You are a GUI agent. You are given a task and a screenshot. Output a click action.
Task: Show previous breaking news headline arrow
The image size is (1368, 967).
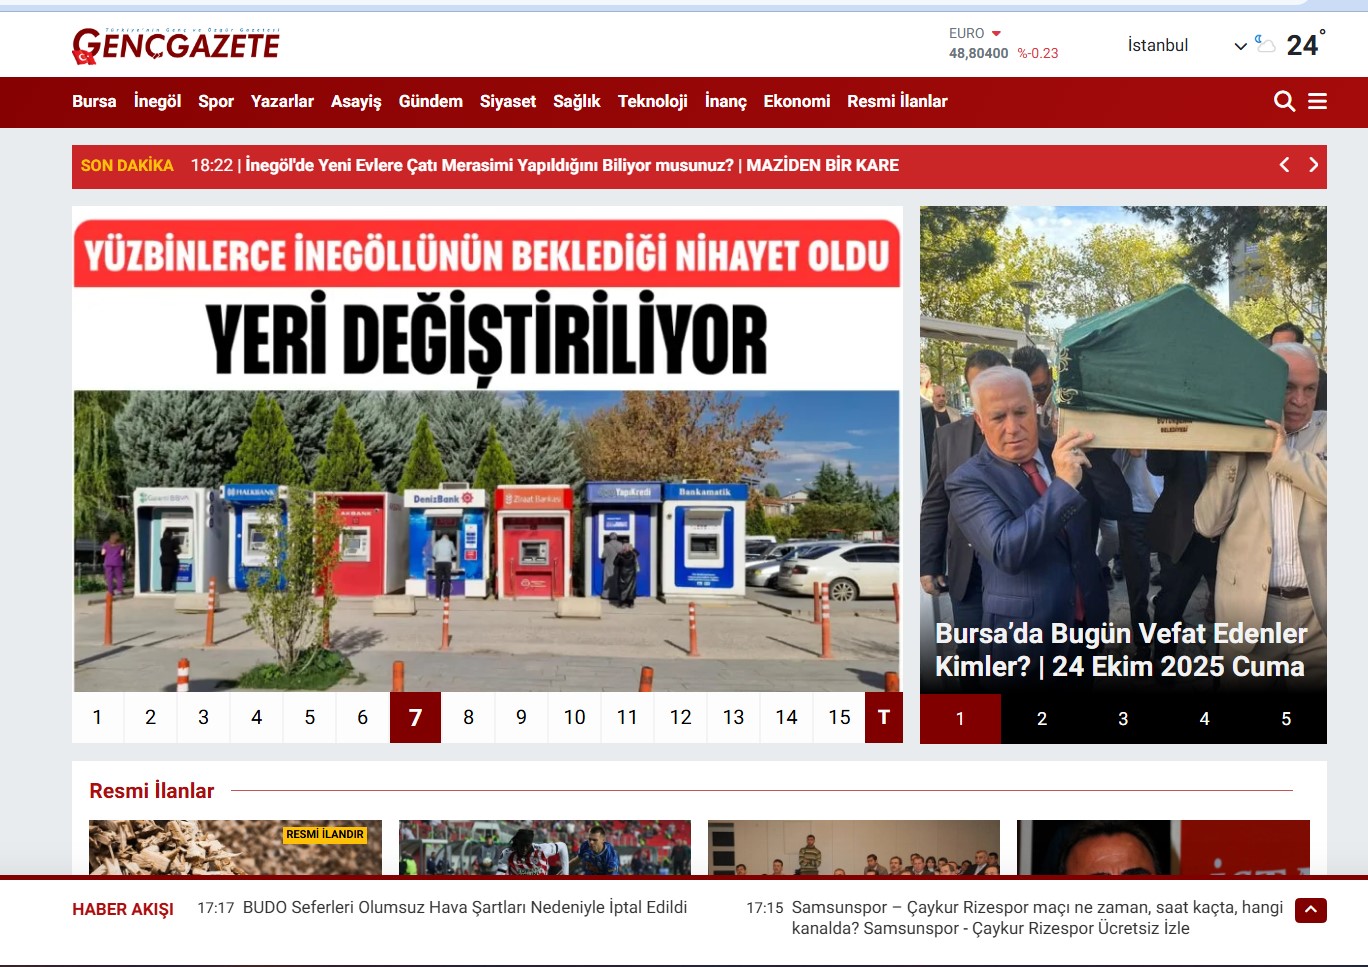(1285, 165)
